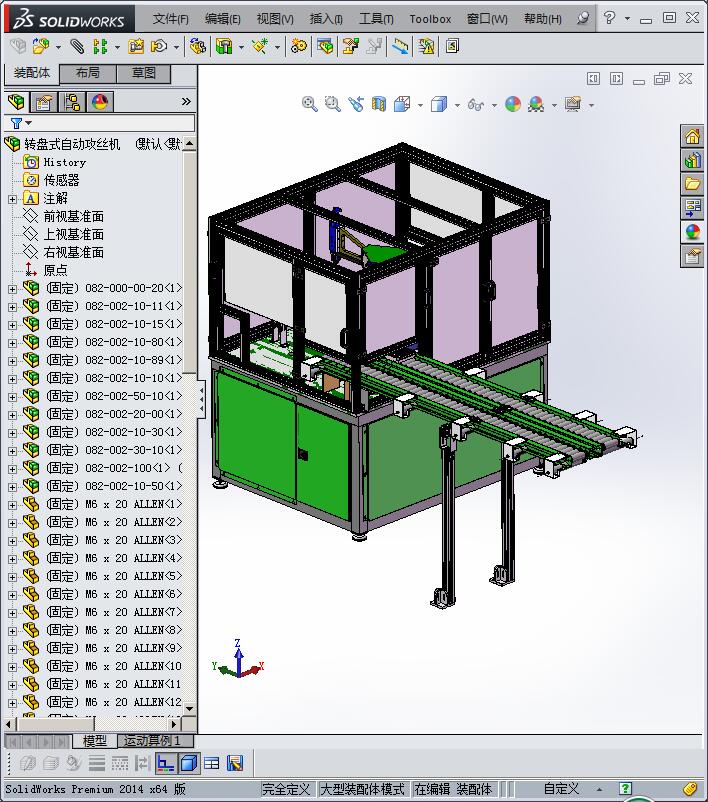Switch to FeatureManager design tree tab
708x802 pixels.
[x=16, y=102]
